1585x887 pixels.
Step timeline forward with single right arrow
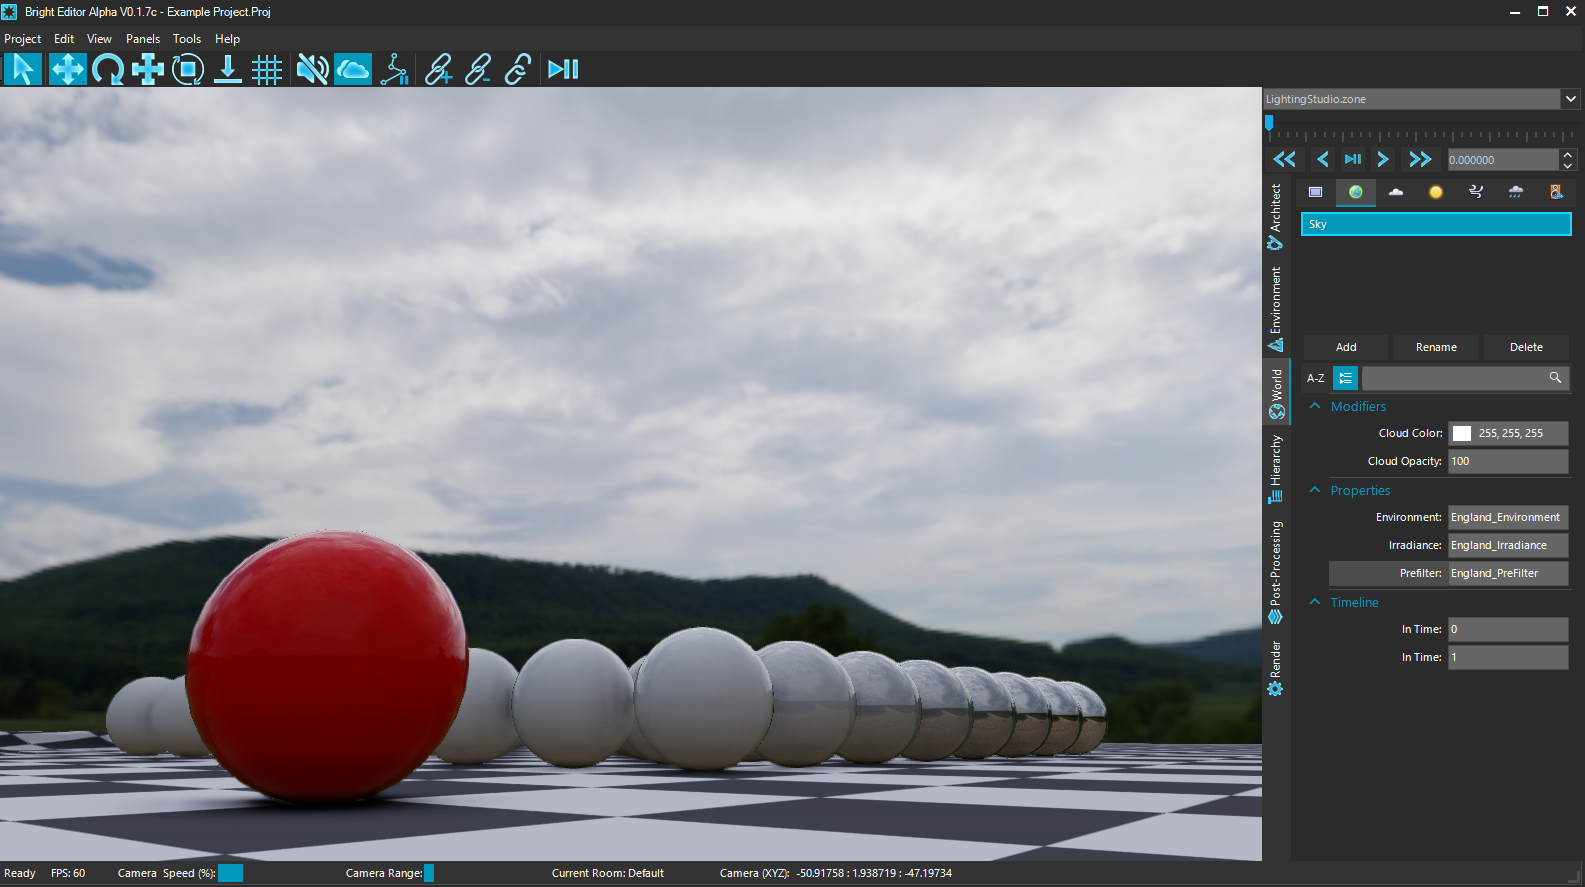(1383, 159)
